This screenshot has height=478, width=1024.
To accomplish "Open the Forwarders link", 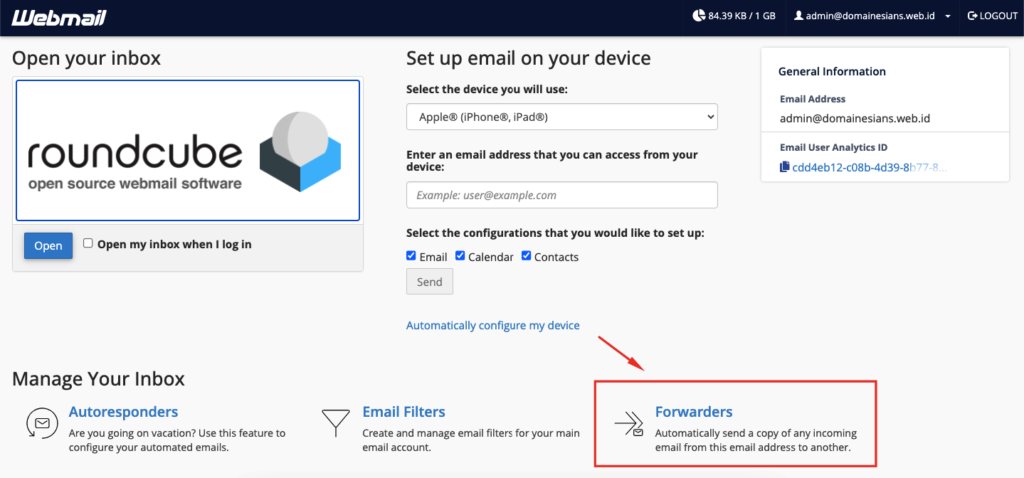I will click(x=694, y=412).
